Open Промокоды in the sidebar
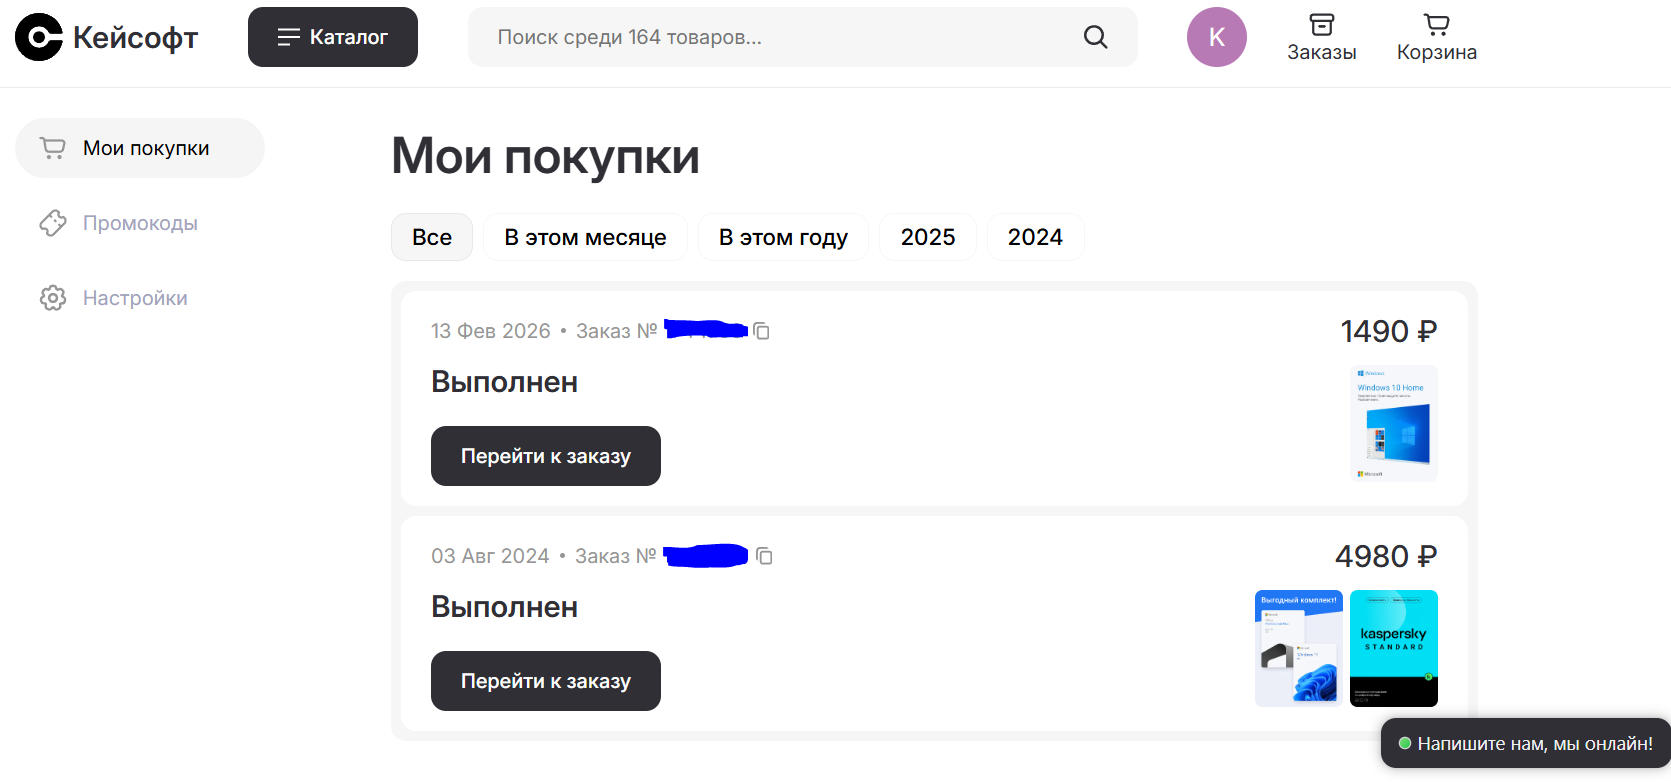 140,223
